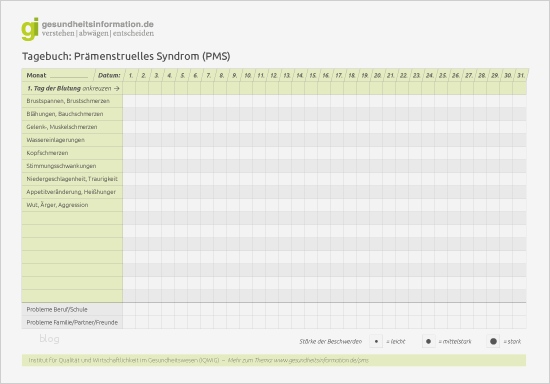Click the day 5. column header
Screen dimensions: 550x384
[x=182, y=75]
